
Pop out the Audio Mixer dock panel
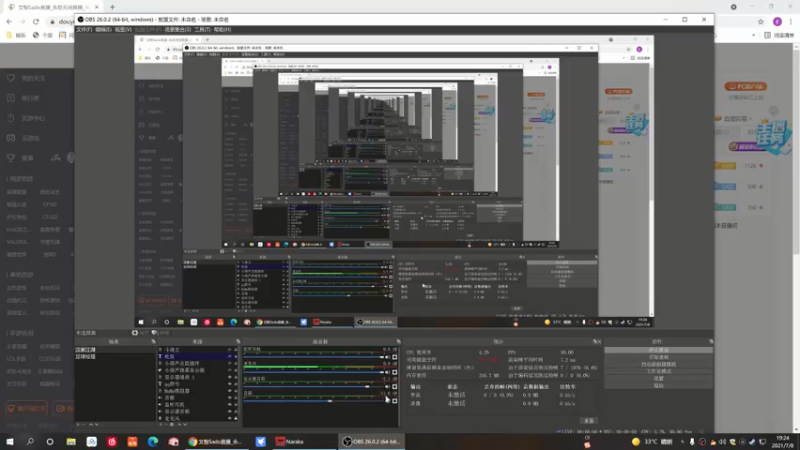[398, 341]
